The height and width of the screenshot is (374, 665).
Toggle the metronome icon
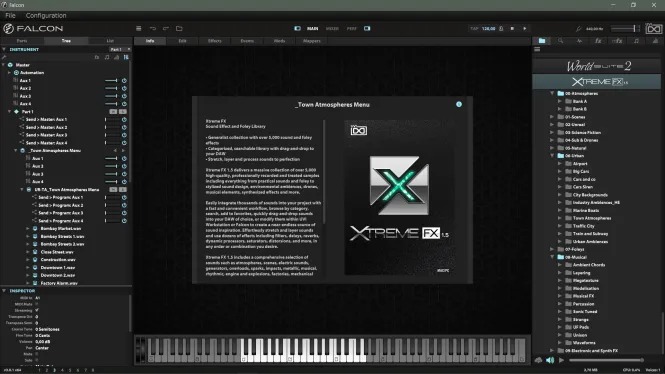coord(501,28)
